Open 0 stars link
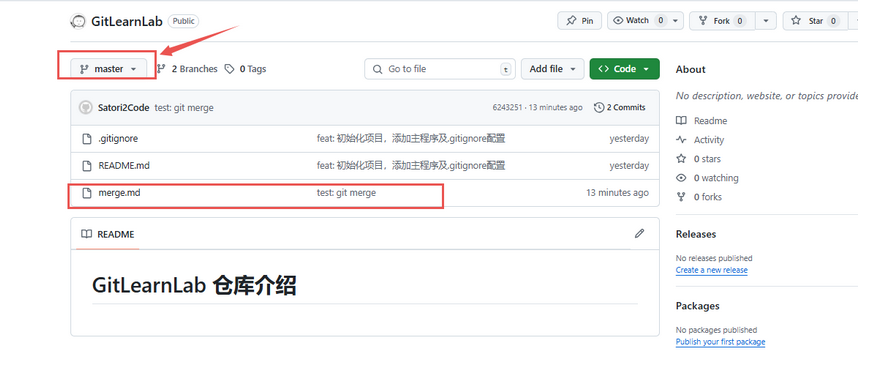 tap(707, 159)
